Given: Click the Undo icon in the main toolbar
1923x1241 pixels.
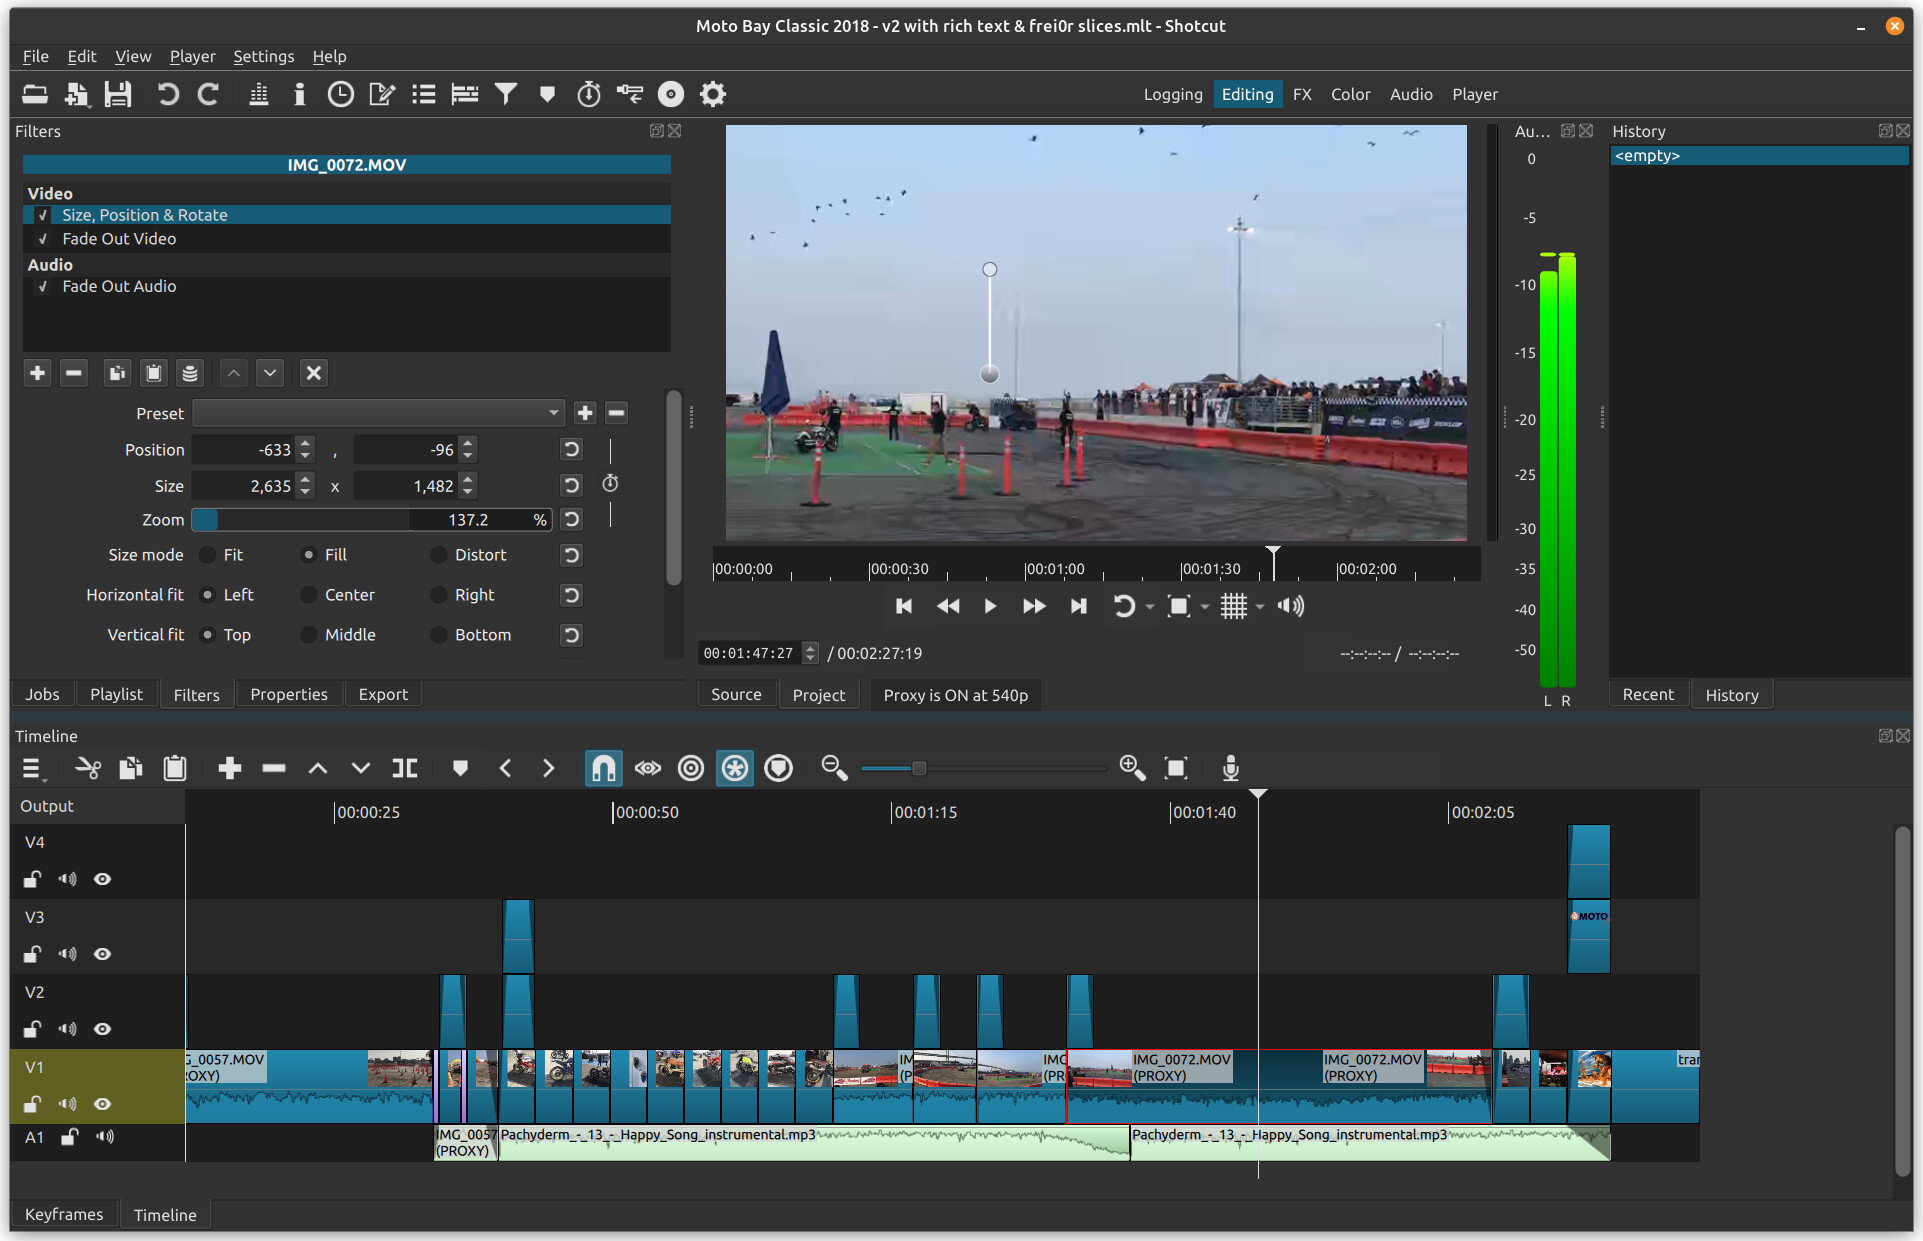Looking at the screenshot, I should (167, 93).
